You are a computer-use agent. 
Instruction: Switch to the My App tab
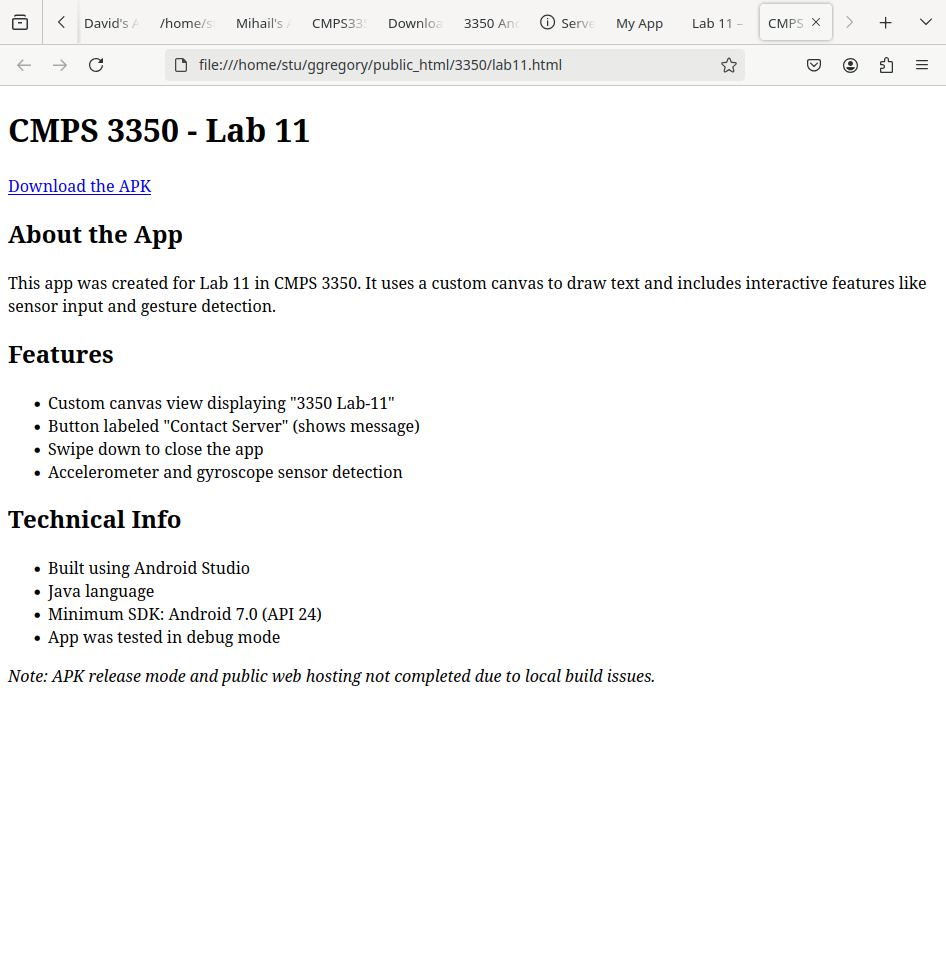pos(639,23)
